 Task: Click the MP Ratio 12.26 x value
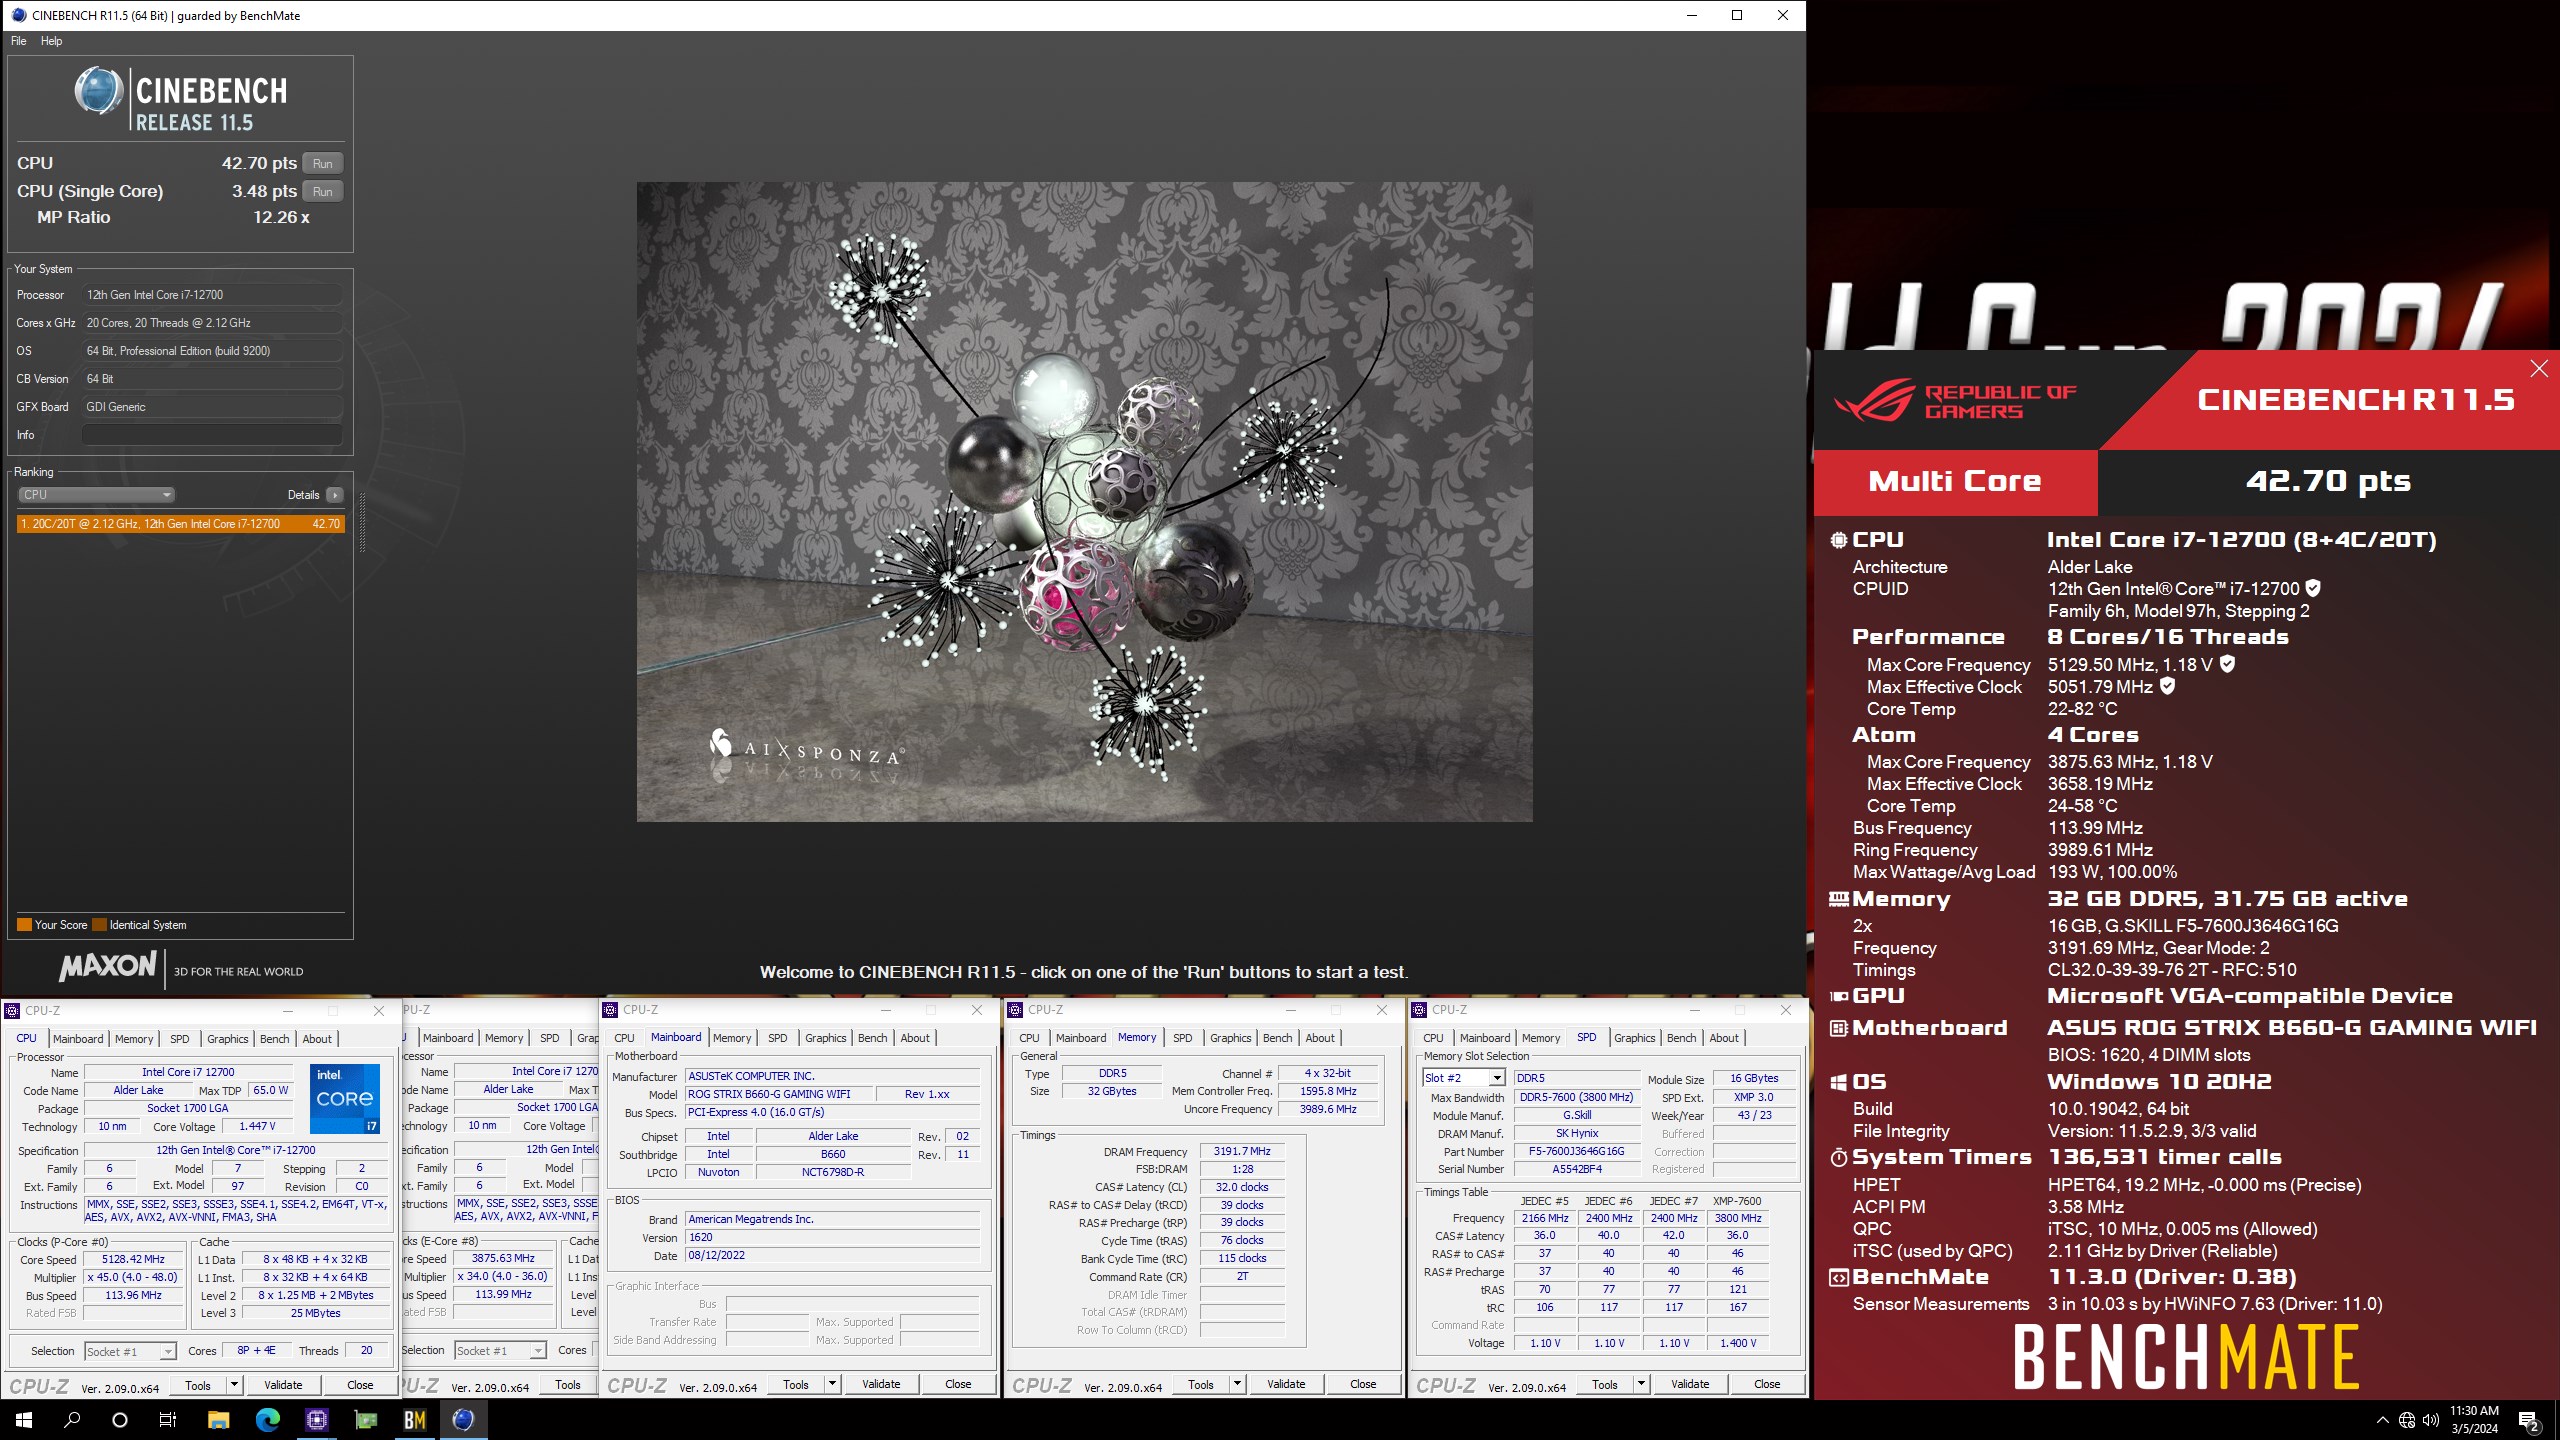(x=281, y=217)
